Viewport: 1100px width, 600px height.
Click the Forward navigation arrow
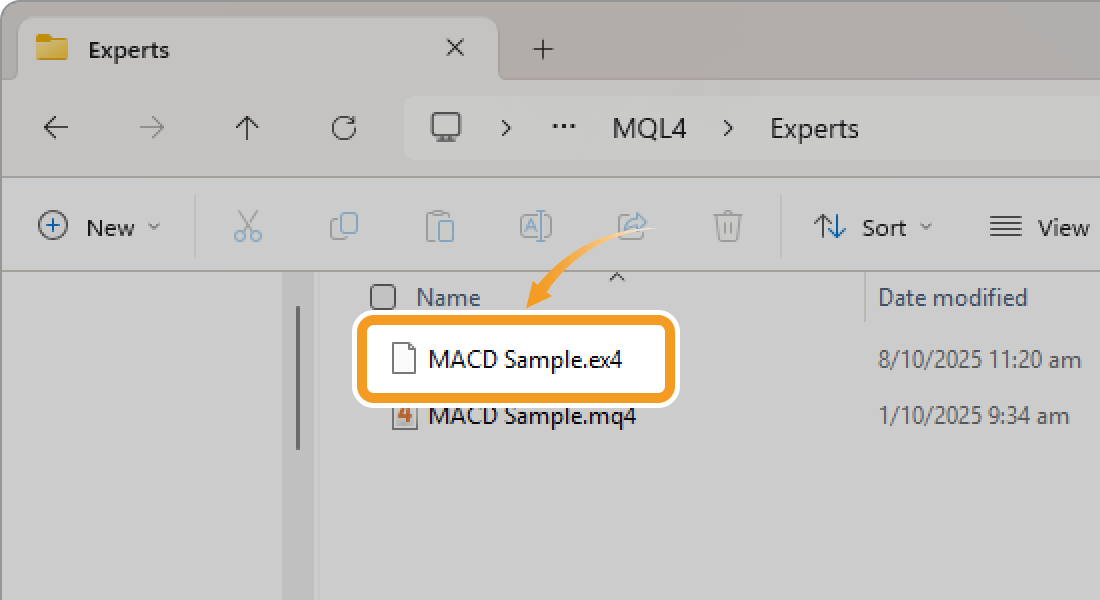[x=151, y=128]
